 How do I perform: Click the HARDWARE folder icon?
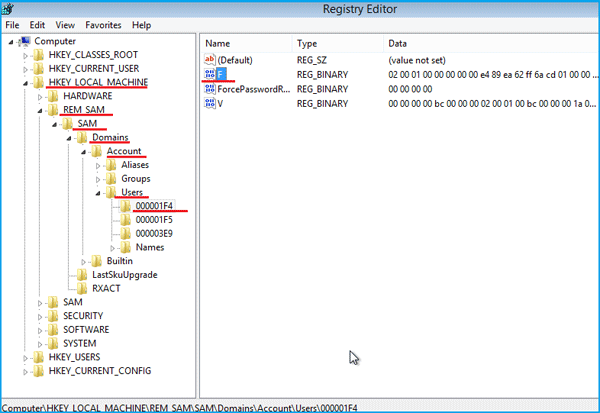coord(53,96)
